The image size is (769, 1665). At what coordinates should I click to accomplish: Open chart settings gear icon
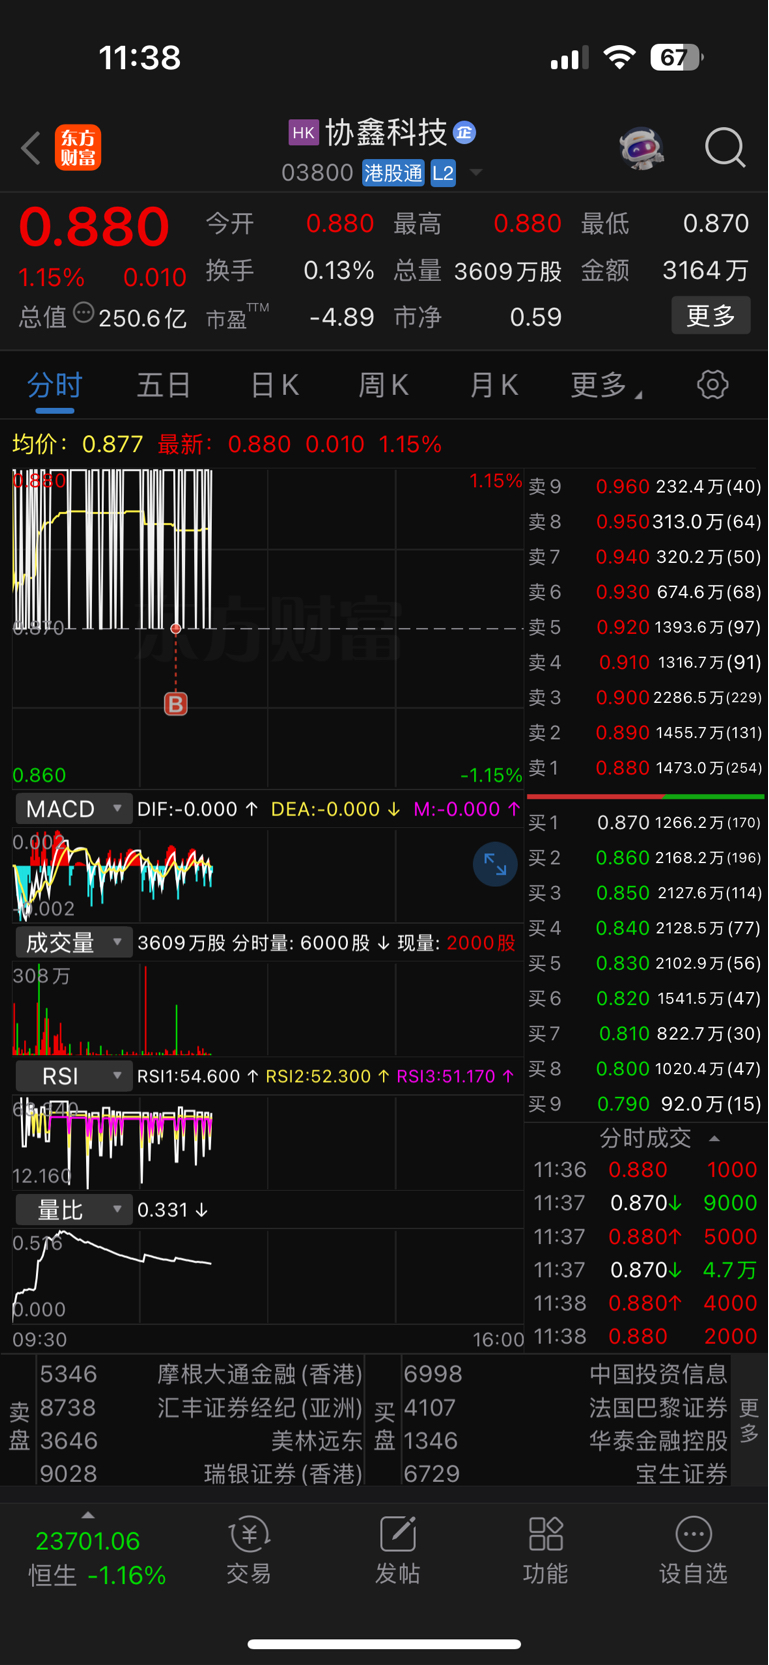pos(712,384)
